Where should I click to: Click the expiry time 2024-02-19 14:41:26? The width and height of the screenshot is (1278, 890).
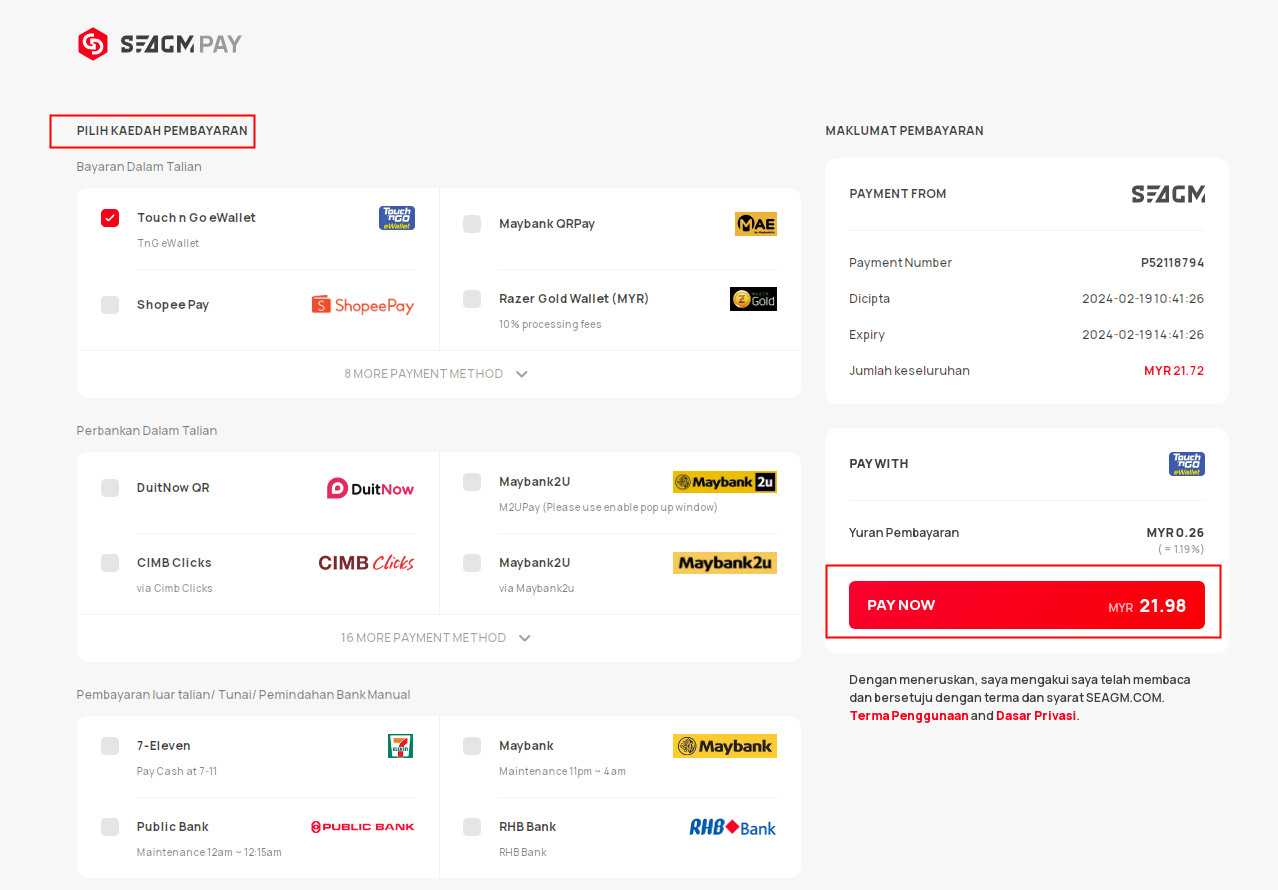[1143, 335]
